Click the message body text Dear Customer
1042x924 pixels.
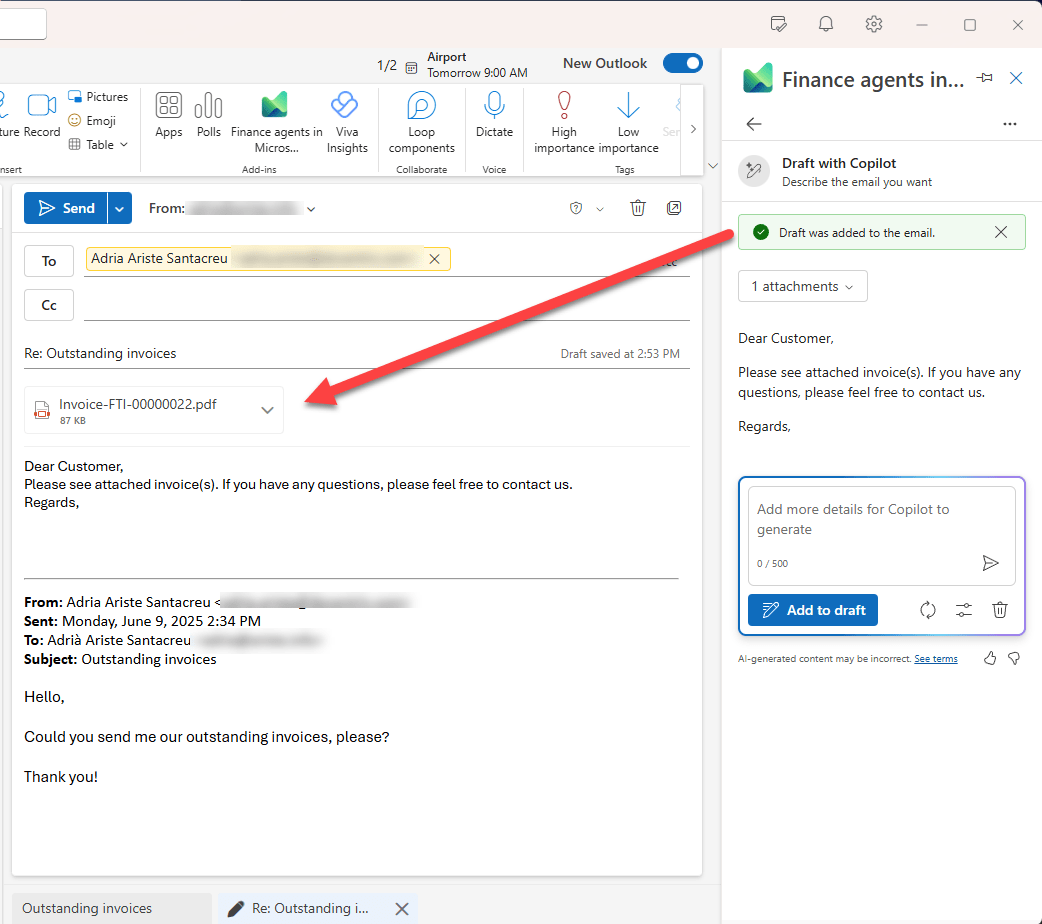(x=74, y=467)
